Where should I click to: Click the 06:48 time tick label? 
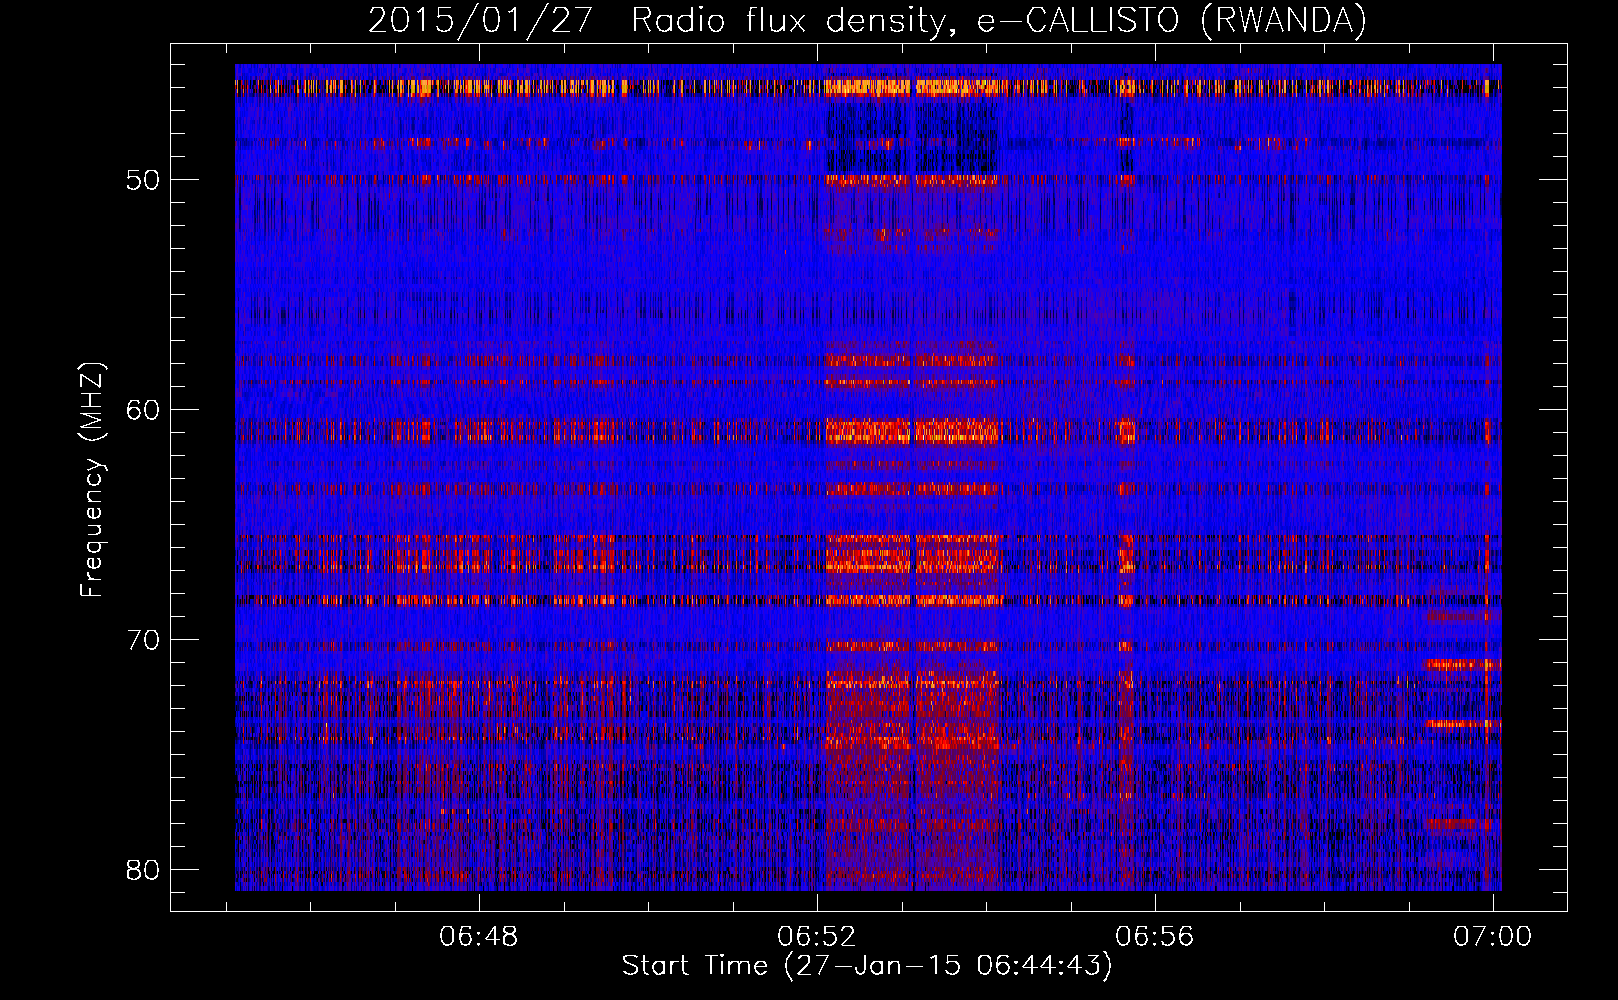point(479,937)
